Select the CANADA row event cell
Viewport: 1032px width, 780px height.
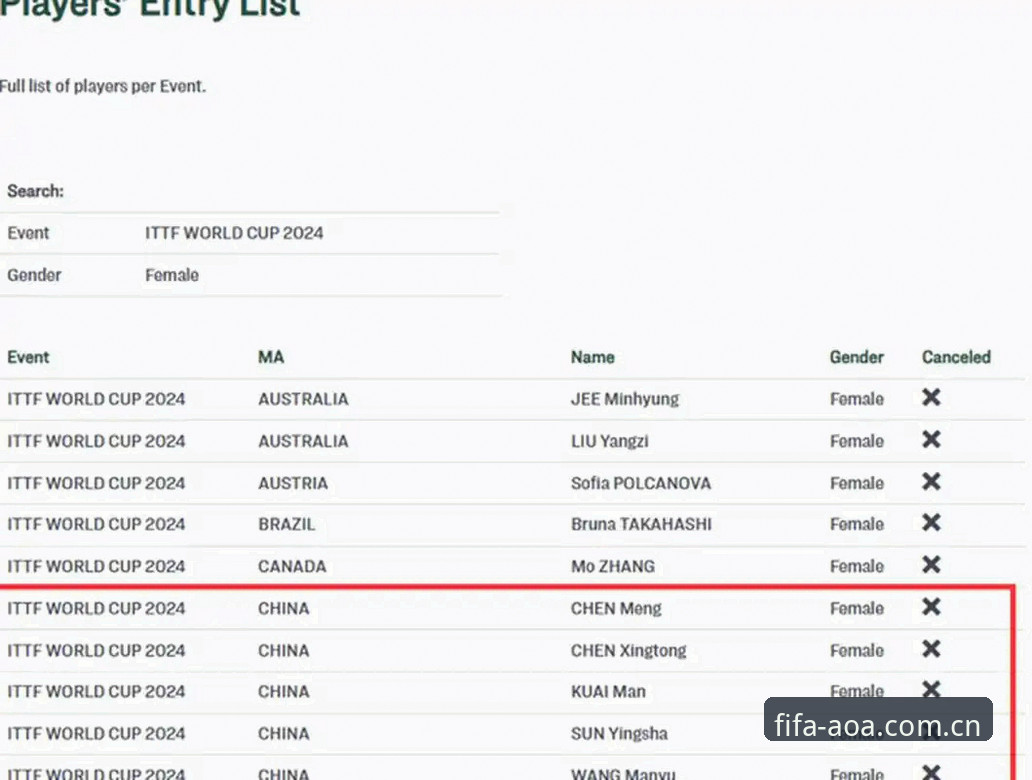(x=96, y=566)
